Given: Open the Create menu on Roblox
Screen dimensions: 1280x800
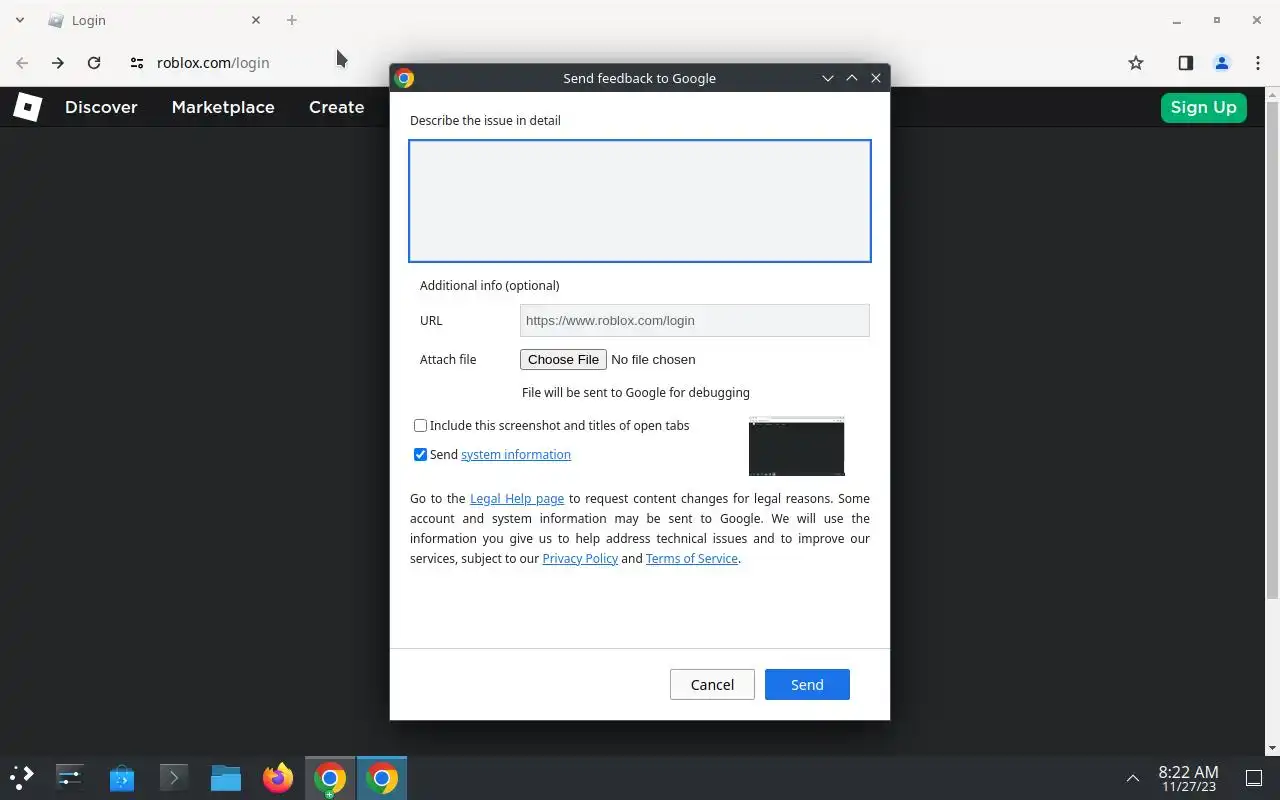Looking at the screenshot, I should [336, 107].
